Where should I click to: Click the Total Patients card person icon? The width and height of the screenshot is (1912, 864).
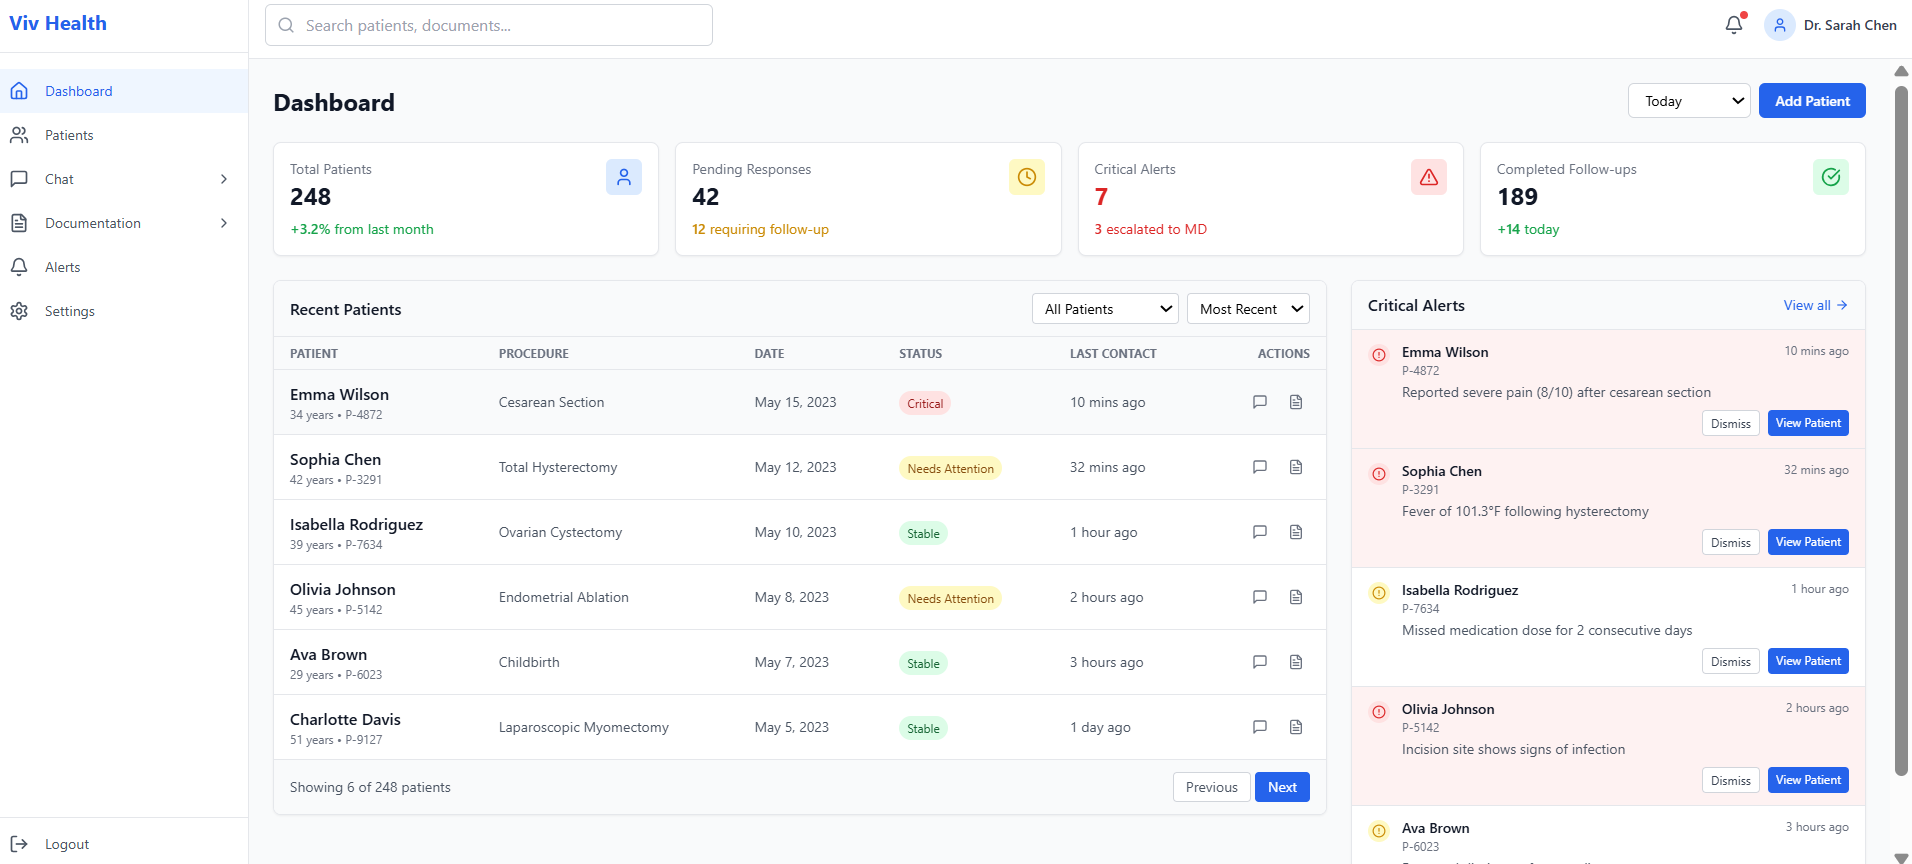624,177
